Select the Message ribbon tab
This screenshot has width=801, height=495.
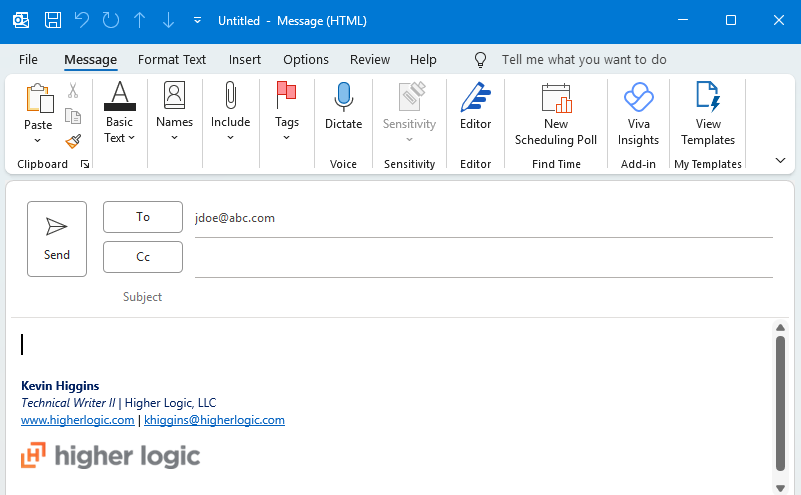point(90,60)
